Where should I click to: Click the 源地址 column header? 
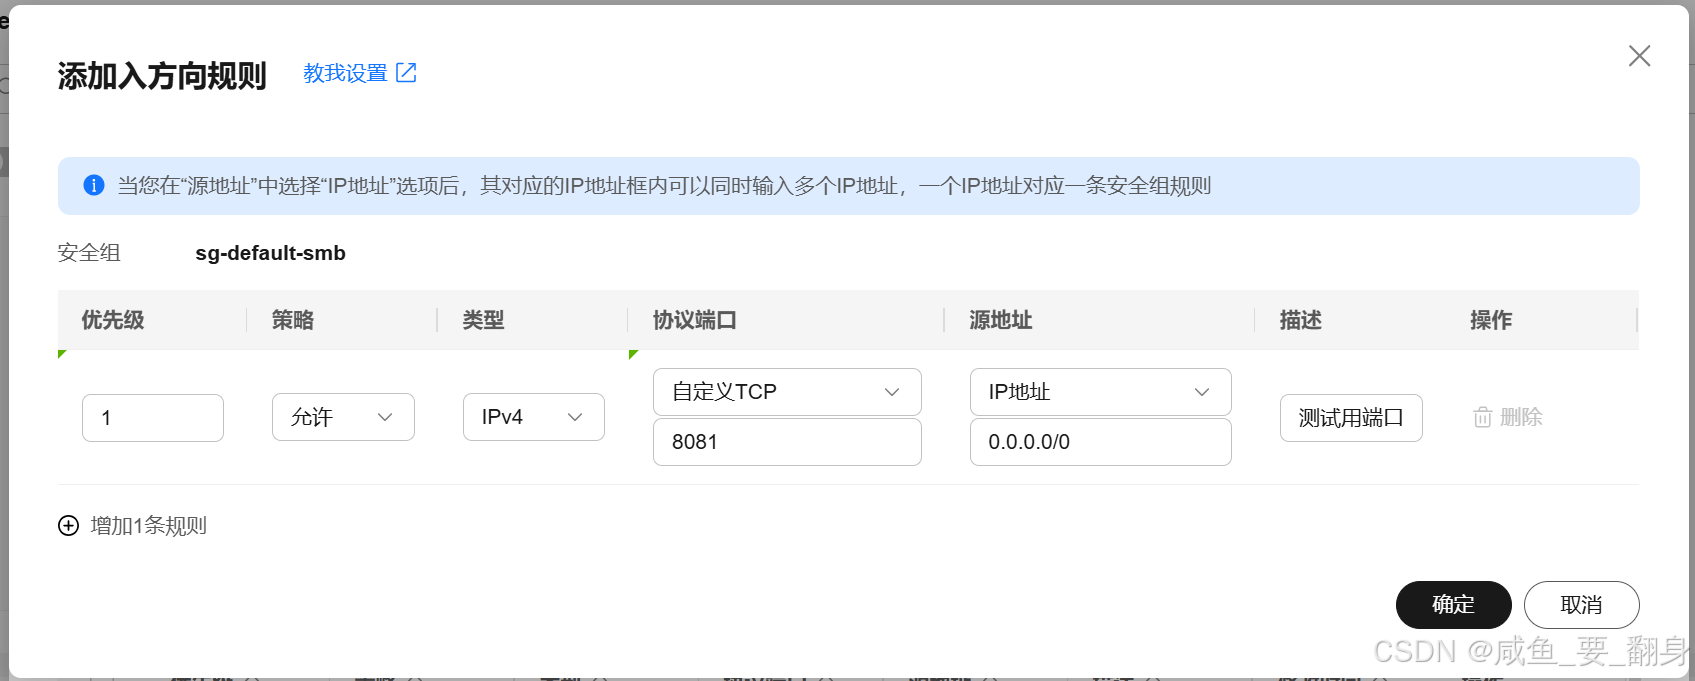1000,320
